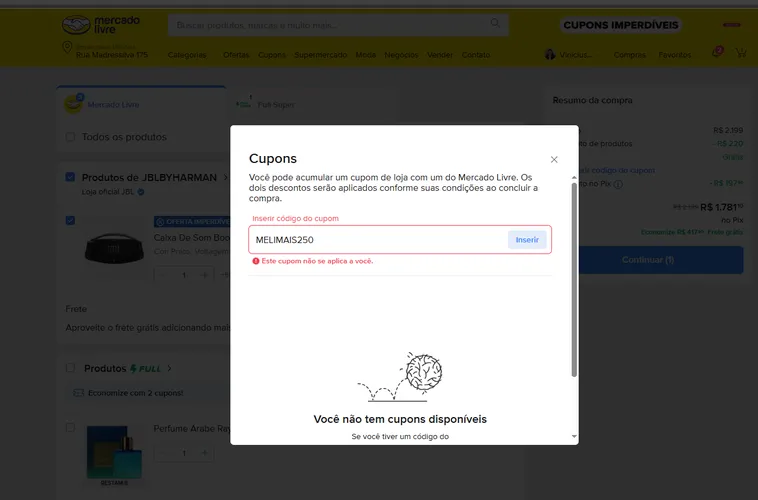Viewport: 758px width, 500px height.
Task: Click the OFERTA IMPERDÍVEL badge
Action: (192, 221)
